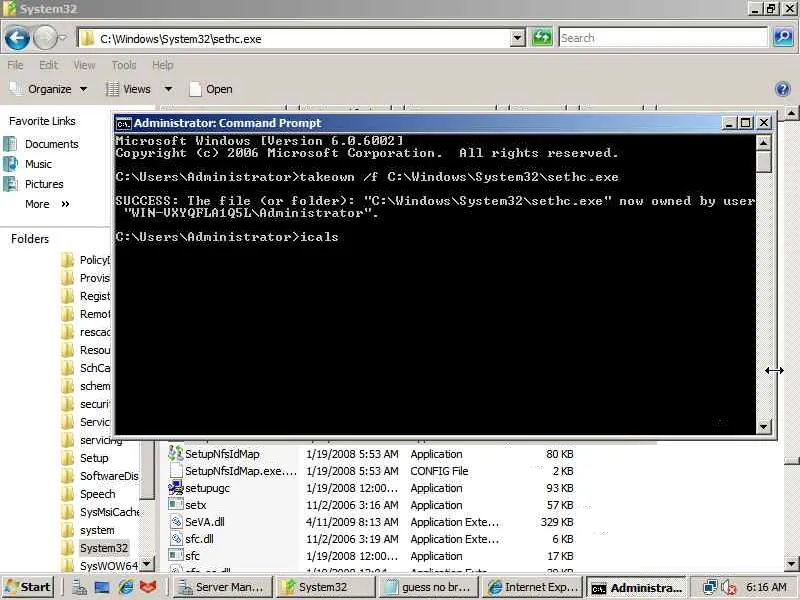Switch to the guess no br... Notepad task
This screenshot has height=600, width=800.
[x=429, y=588]
